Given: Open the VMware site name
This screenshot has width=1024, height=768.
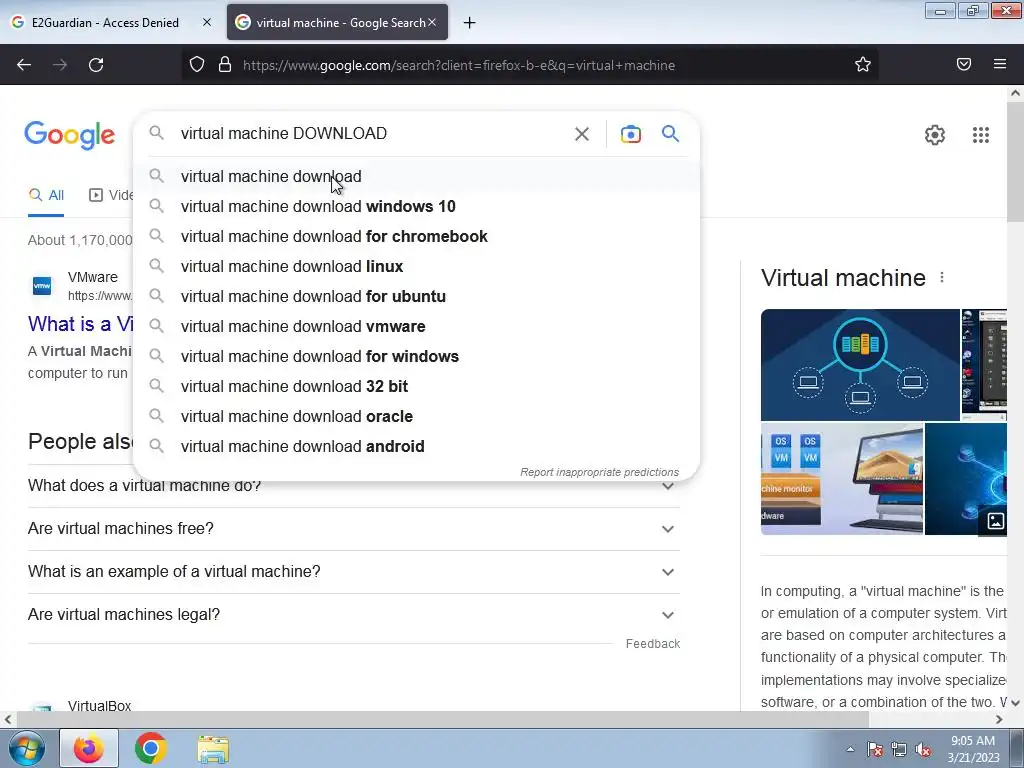Looking at the screenshot, I should [x=93, y=277].
